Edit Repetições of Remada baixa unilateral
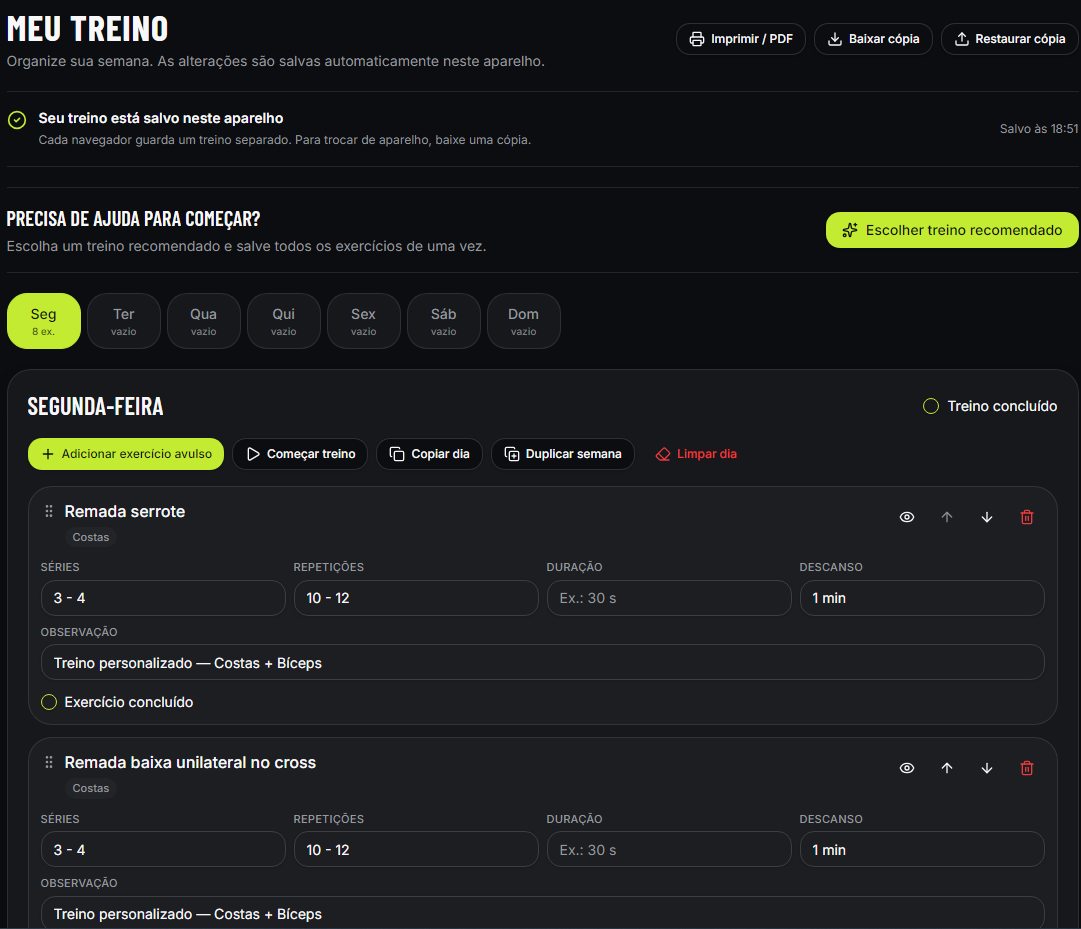 [416, 850]
